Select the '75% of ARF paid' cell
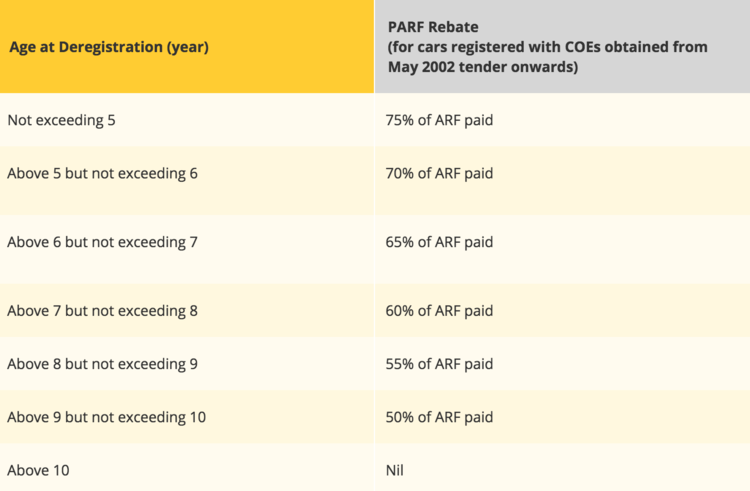Image resolution: width=750 pixels, height=491 pixels. (x=562, y=120)
